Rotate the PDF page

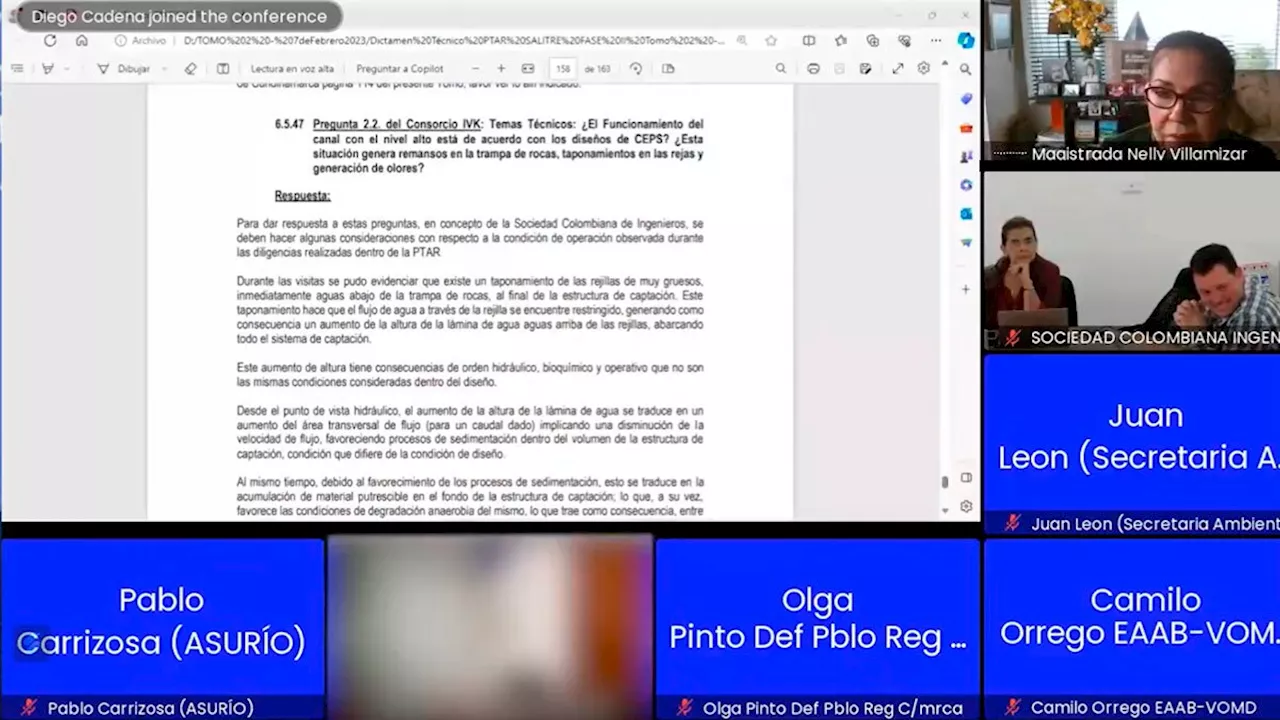click(x=636, y=69)
